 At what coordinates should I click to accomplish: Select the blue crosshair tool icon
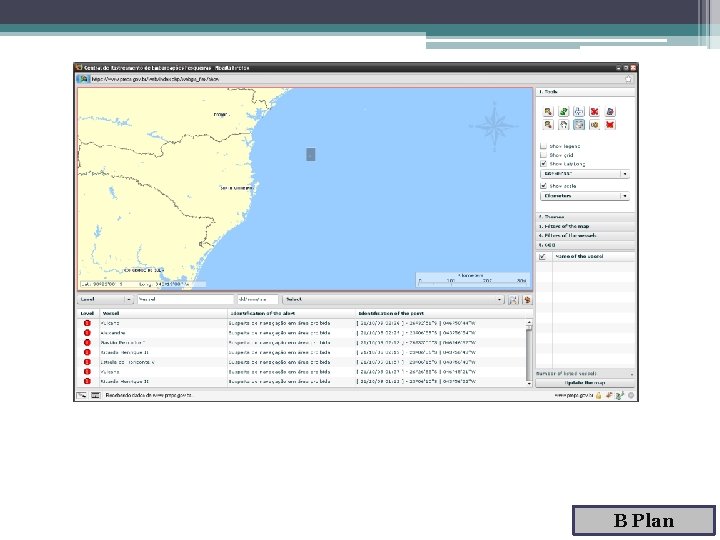pos(579,112)
